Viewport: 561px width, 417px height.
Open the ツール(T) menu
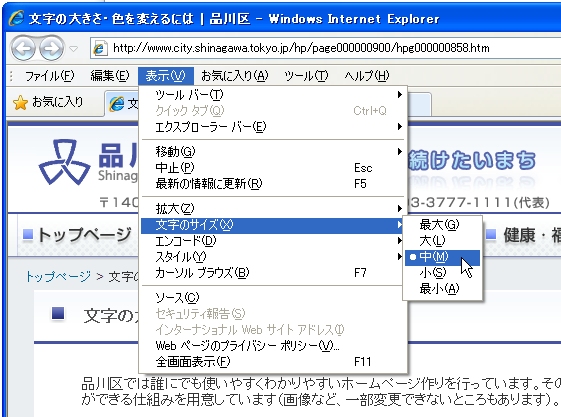tap(306, 76)
